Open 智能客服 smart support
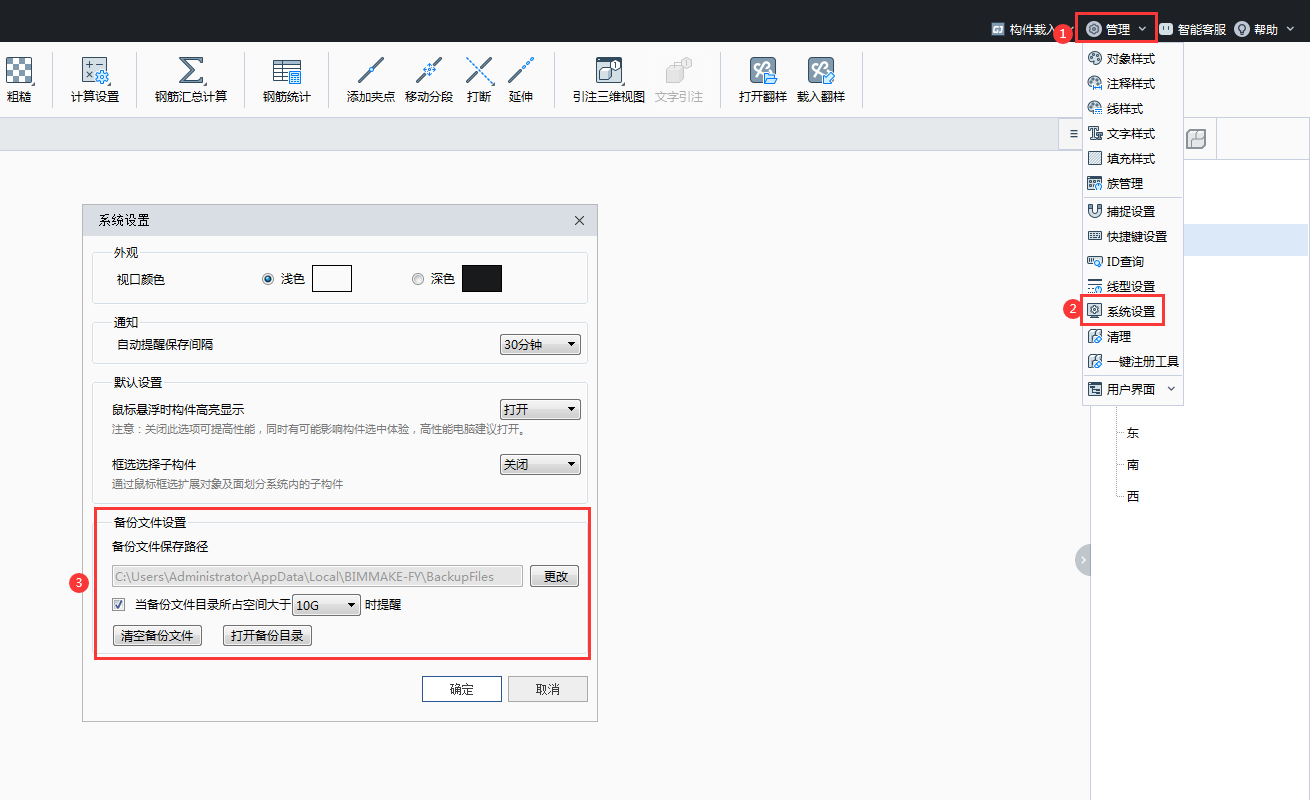The image size is (1310, 800). 1192,29
